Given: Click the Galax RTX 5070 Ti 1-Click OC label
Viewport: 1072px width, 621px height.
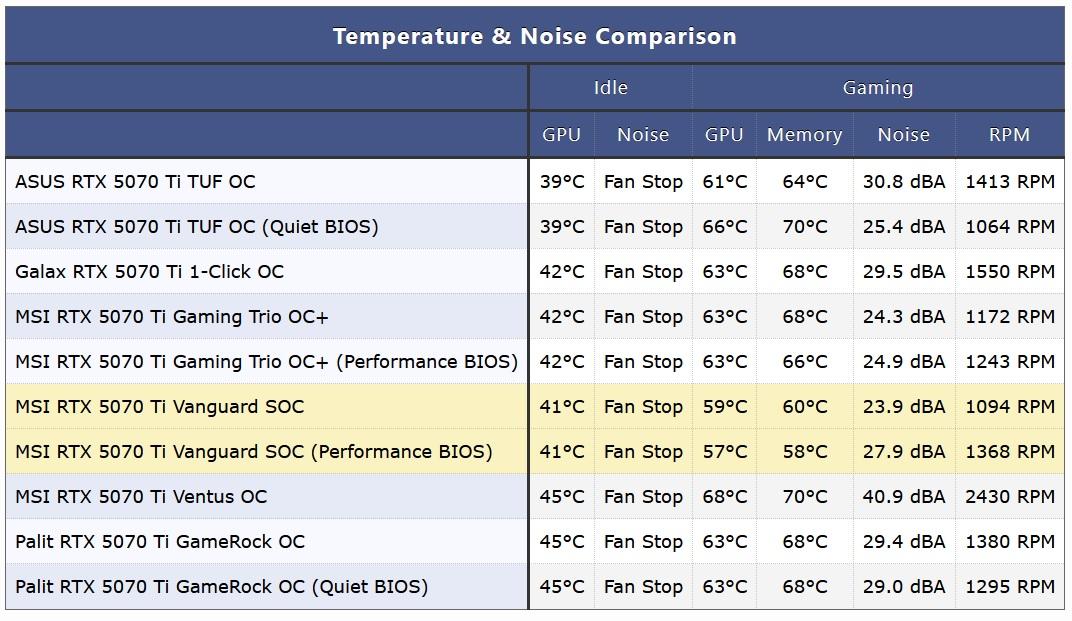Looking at the screenshot, I should [149, 272].
